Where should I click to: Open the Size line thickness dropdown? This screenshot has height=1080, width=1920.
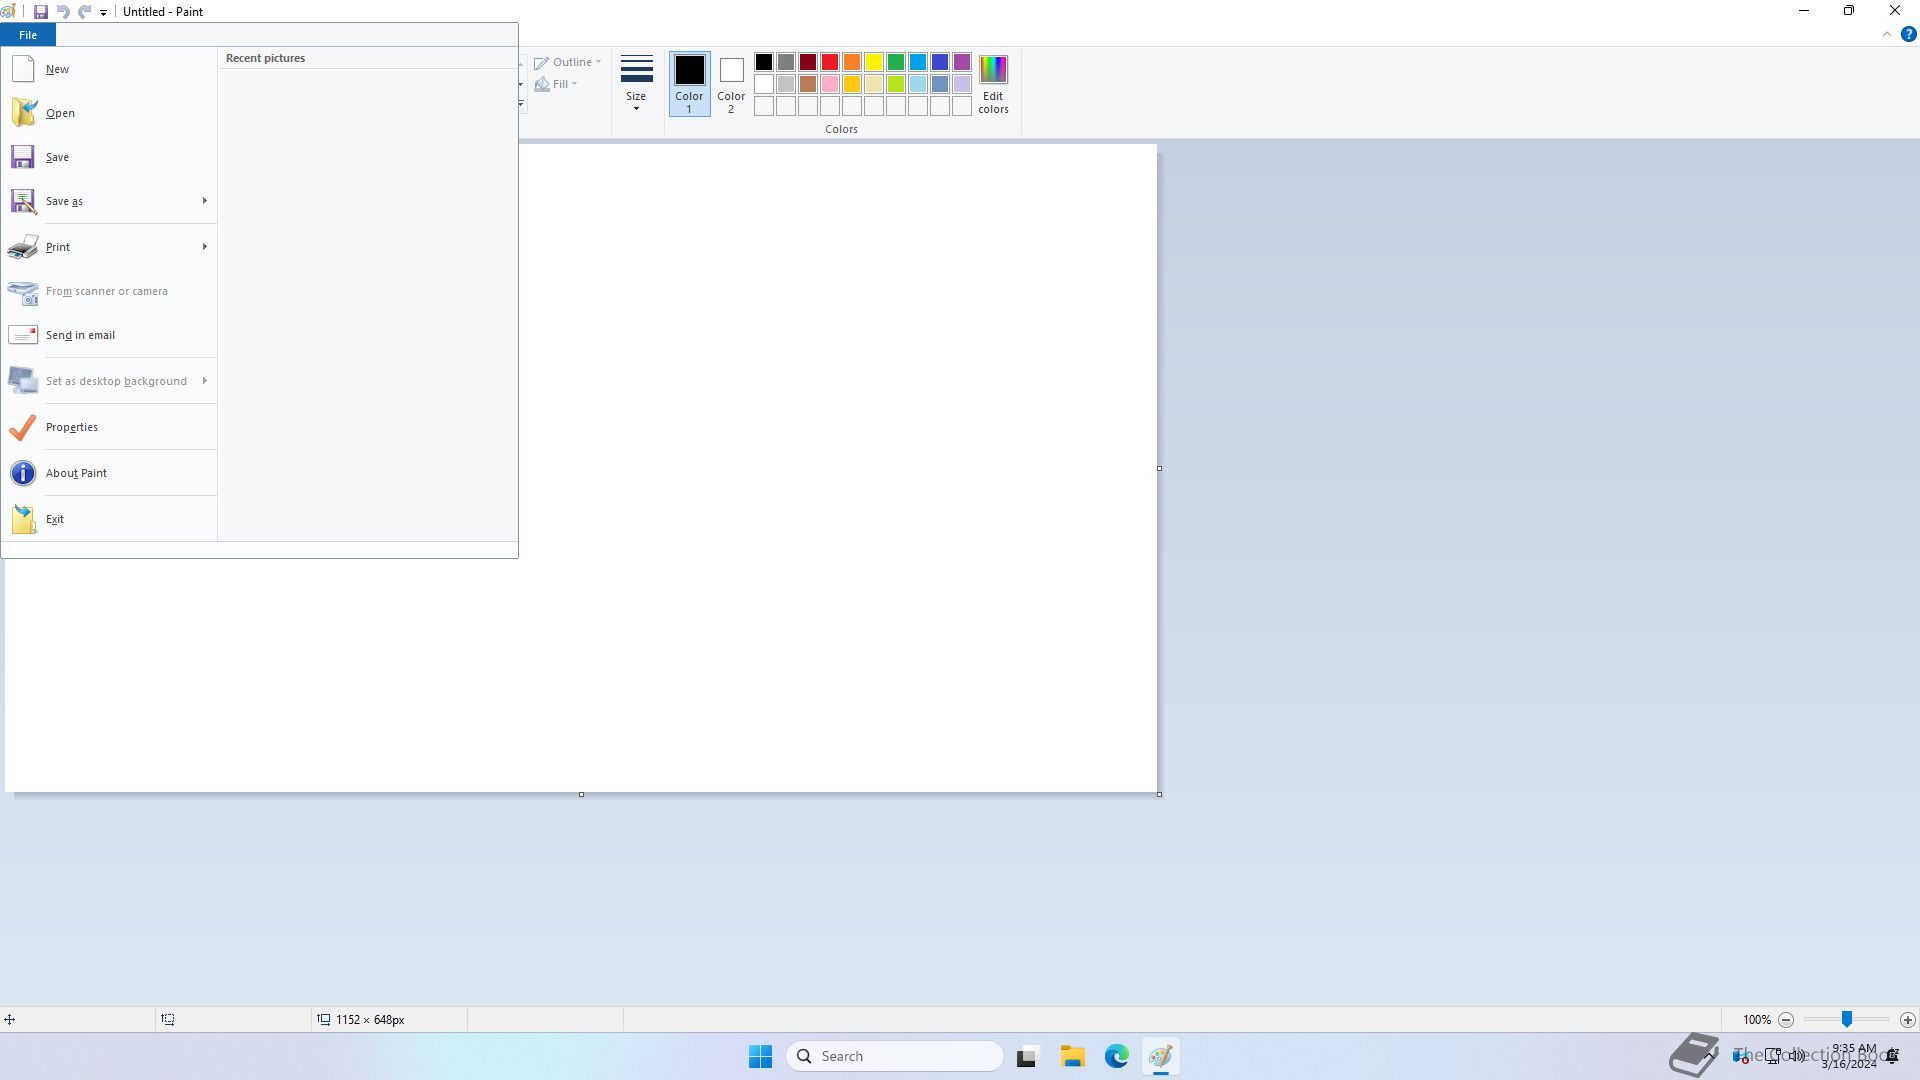point(636,84)
